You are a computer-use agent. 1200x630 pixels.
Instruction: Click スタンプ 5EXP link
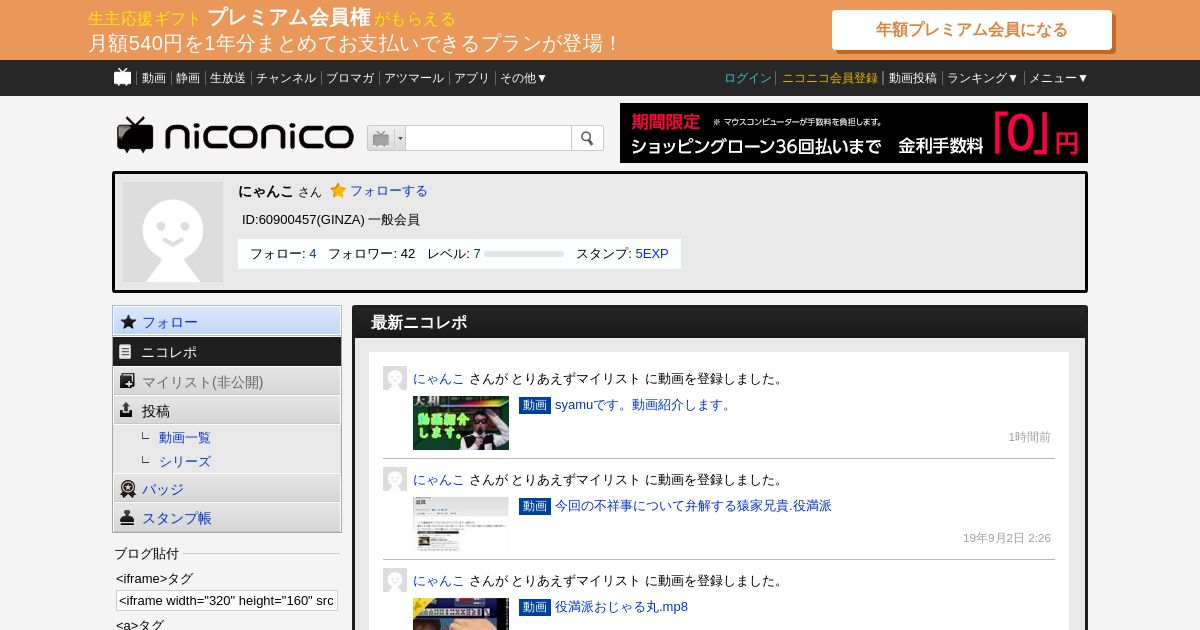652,254
